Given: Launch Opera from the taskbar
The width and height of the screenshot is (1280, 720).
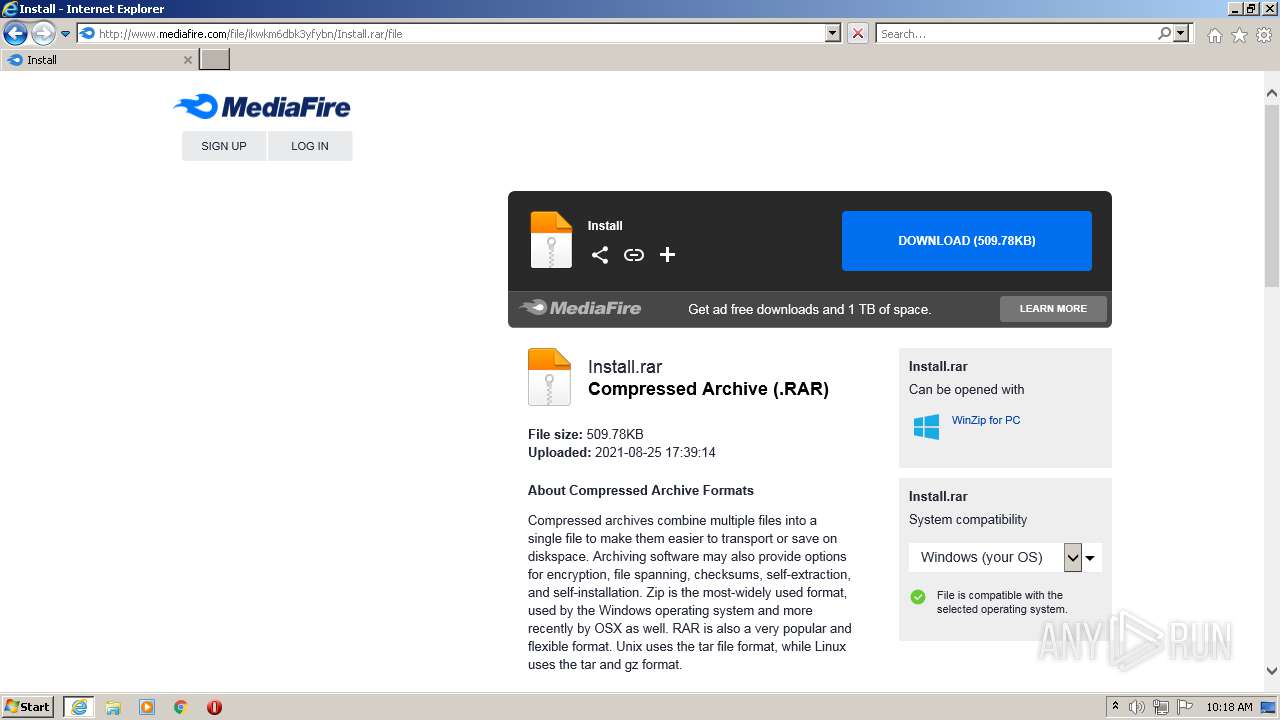Looking at the screenshot, I should 214,707.
